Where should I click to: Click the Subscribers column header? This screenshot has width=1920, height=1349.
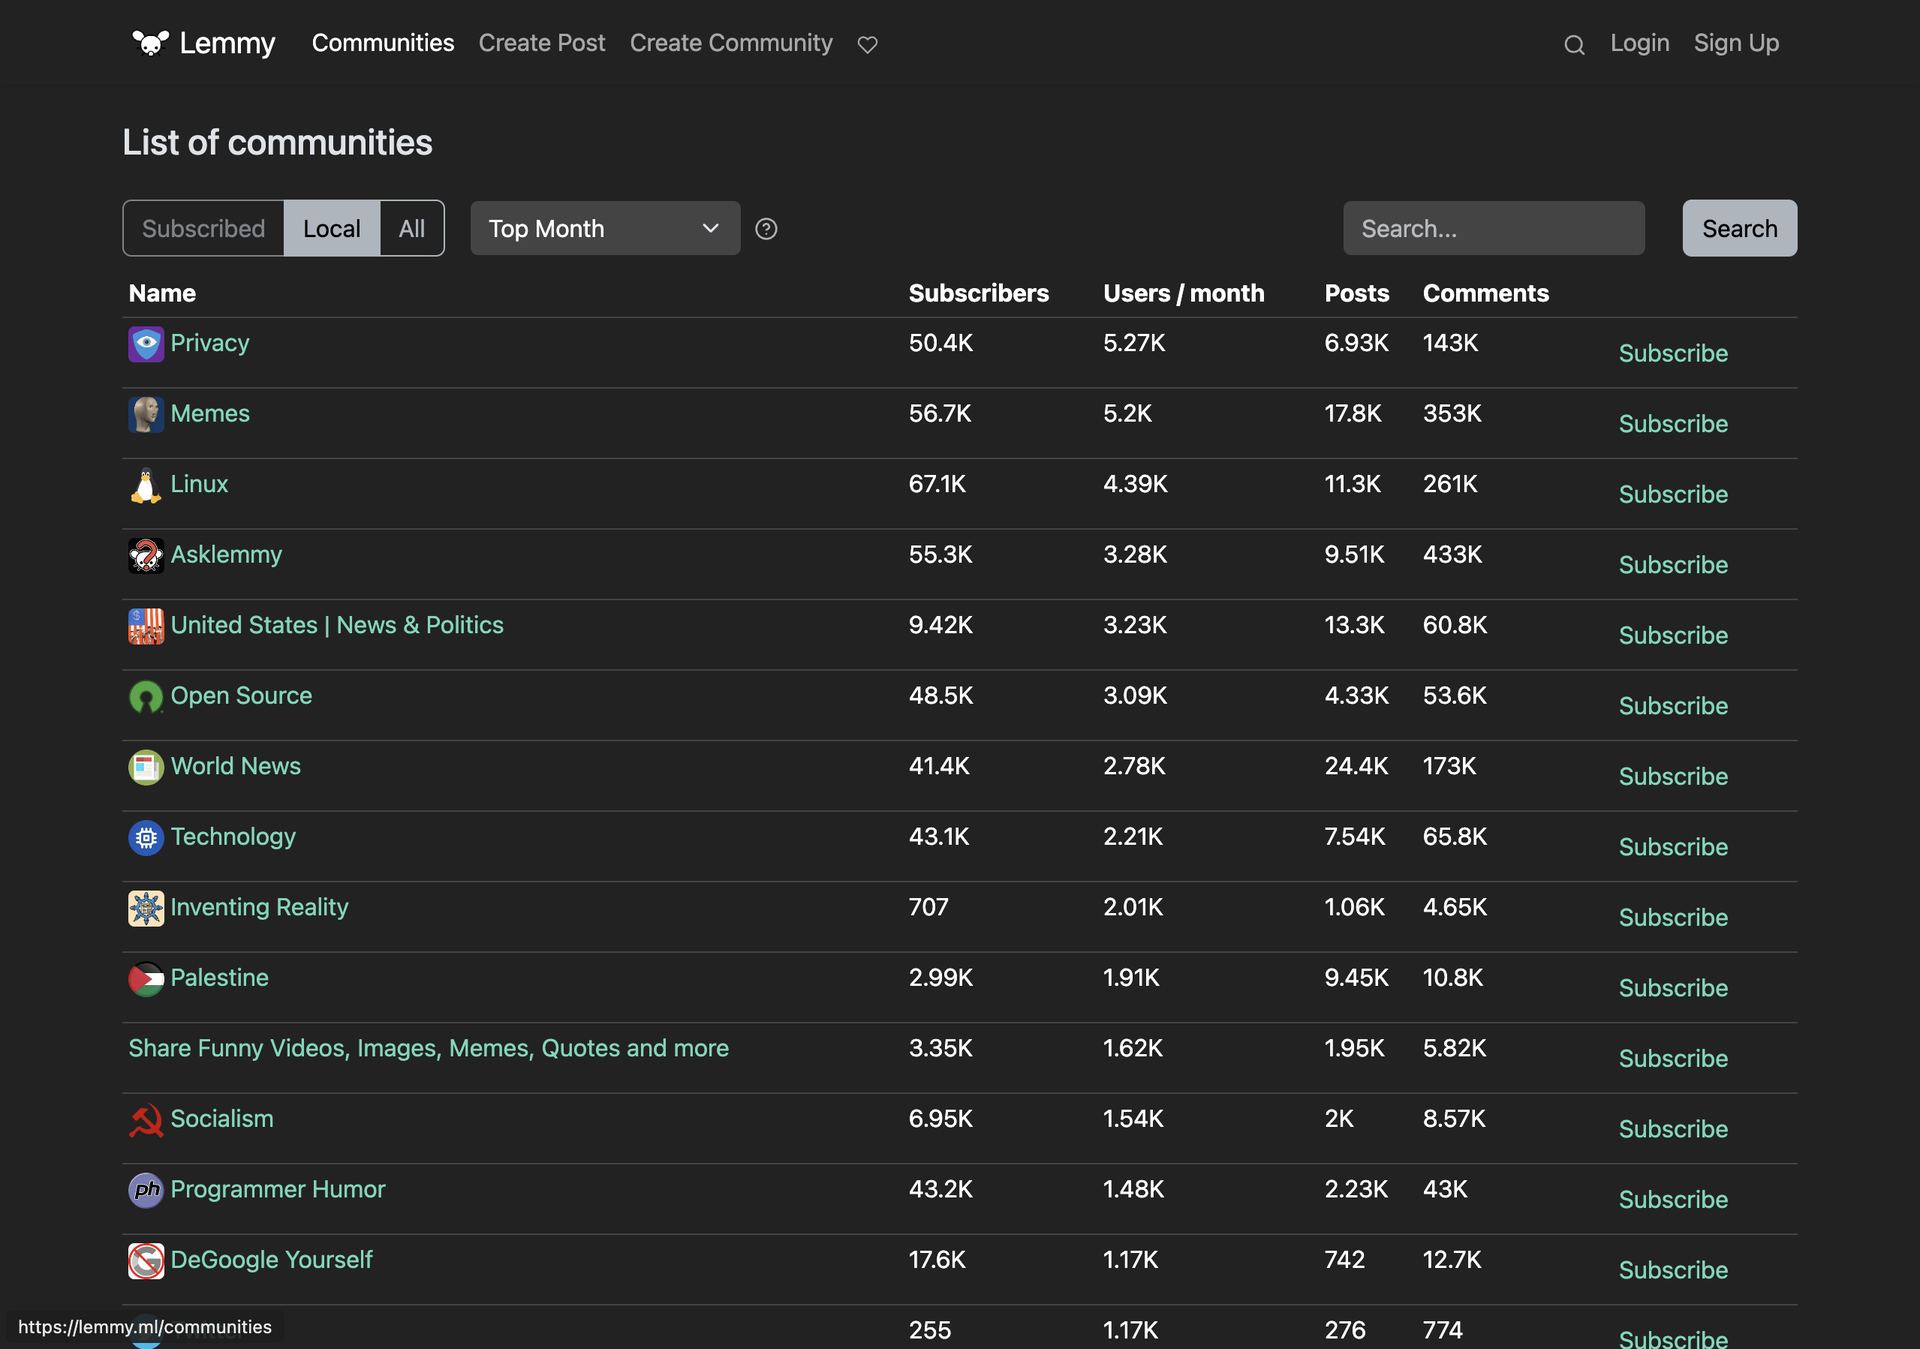[x=978, y=293]
